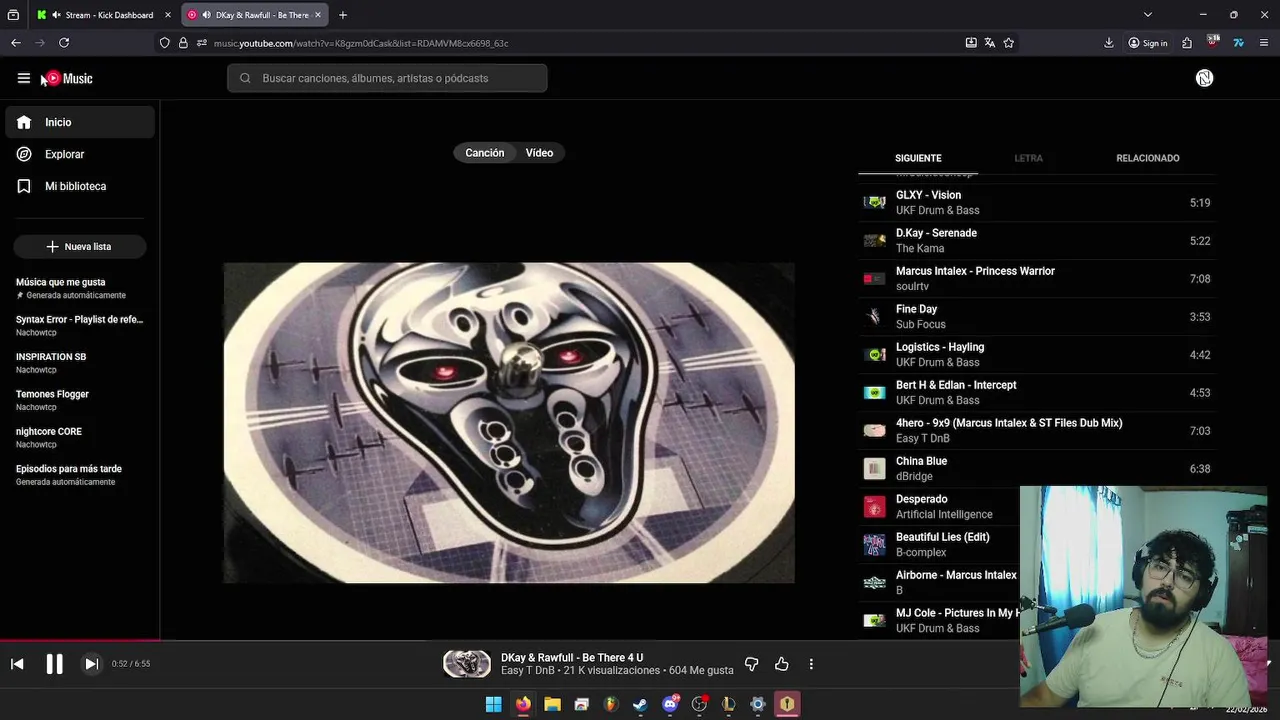Open Firefox extensions puzzle icon
The width and height of the screenshot is (1280, 720).
tap(1187, 43)
